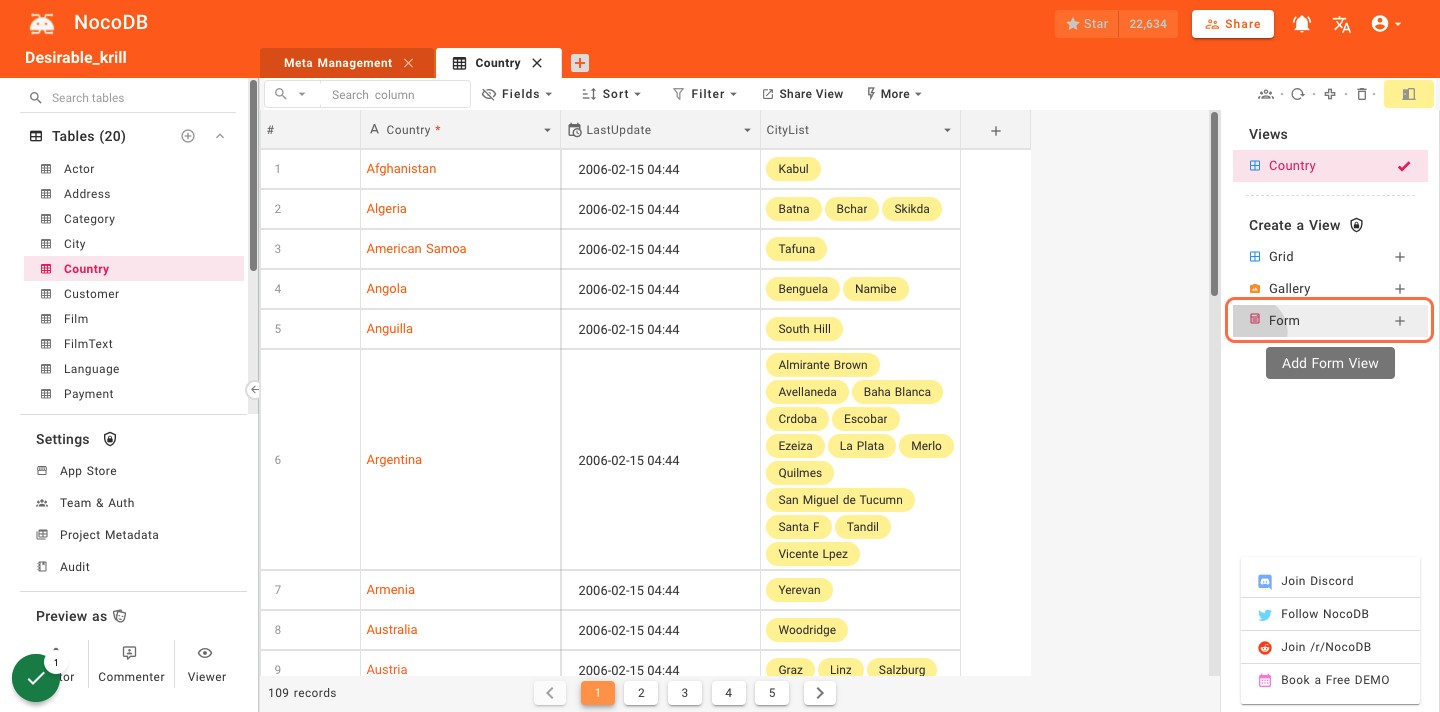1440x712 pixels.
Task: Close the Country tab
Action: point(537,63)
